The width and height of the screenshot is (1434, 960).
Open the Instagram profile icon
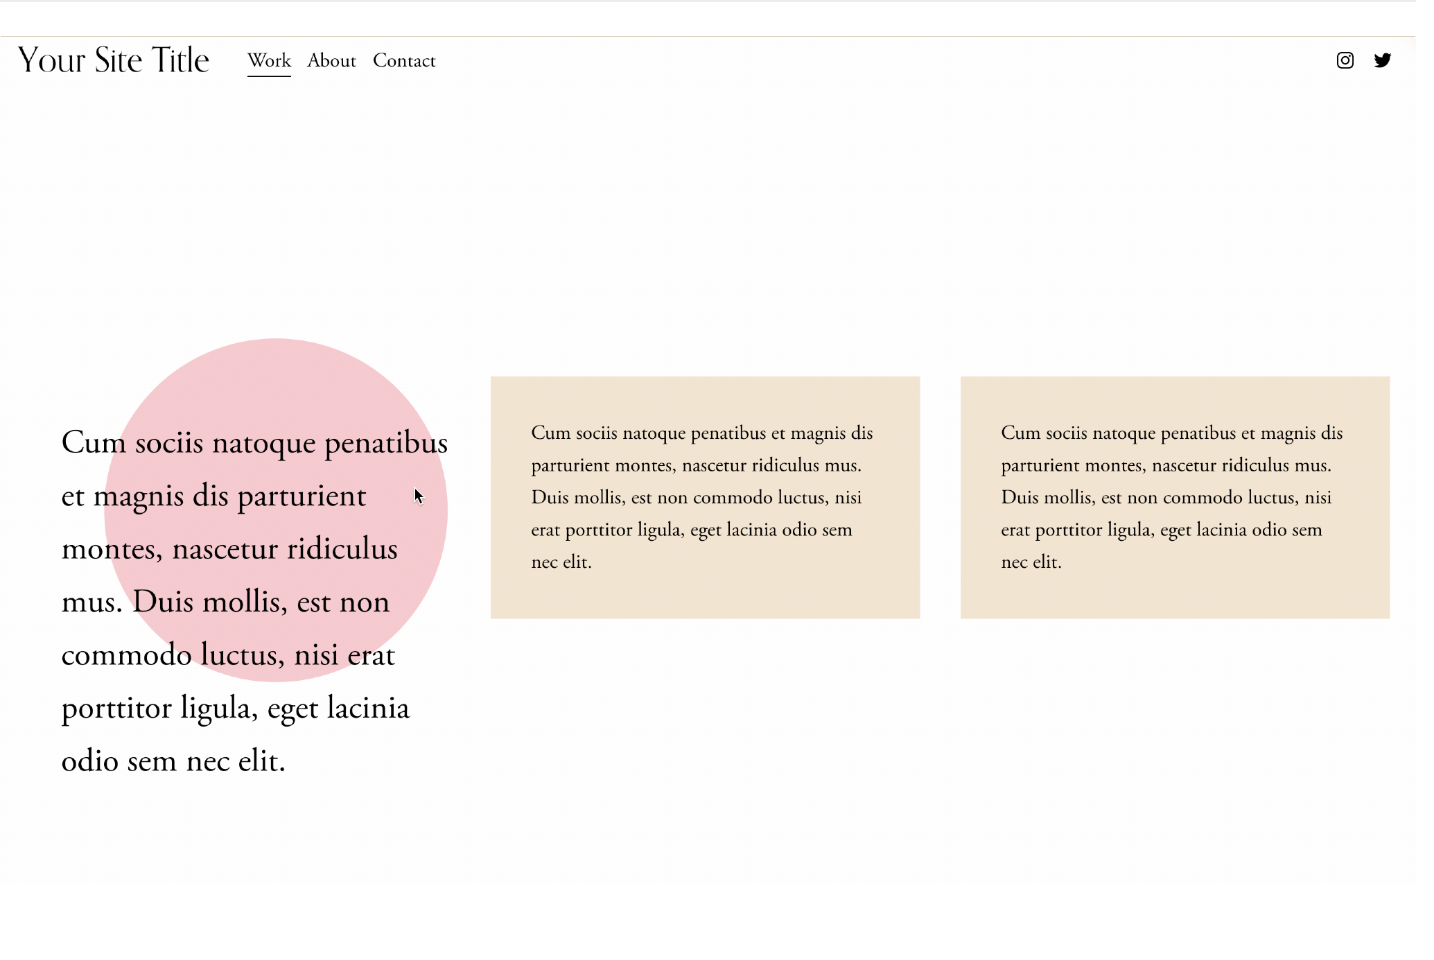[x=1345, y=60]
